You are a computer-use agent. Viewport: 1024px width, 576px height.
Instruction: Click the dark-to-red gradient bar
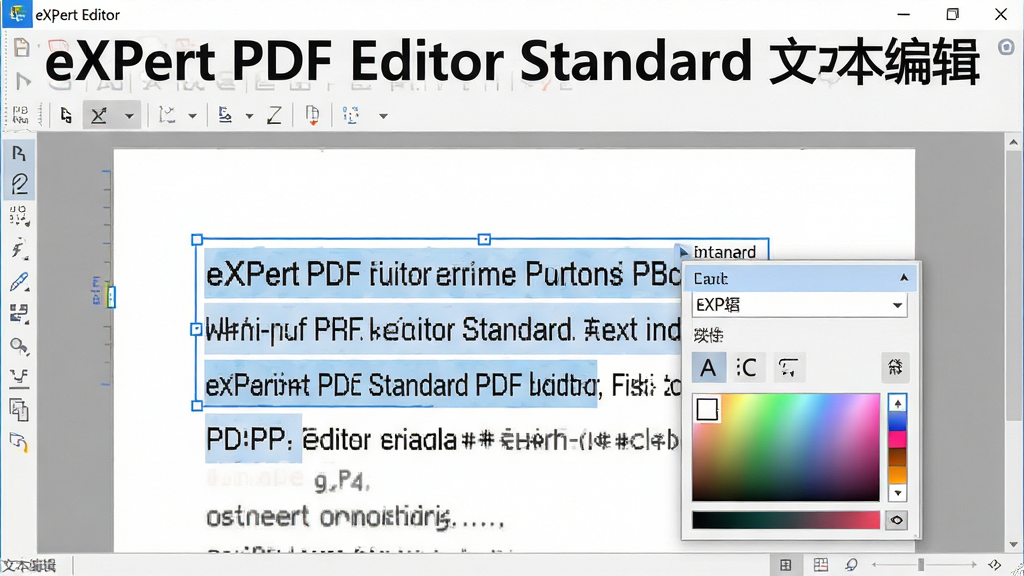point(786,520)
